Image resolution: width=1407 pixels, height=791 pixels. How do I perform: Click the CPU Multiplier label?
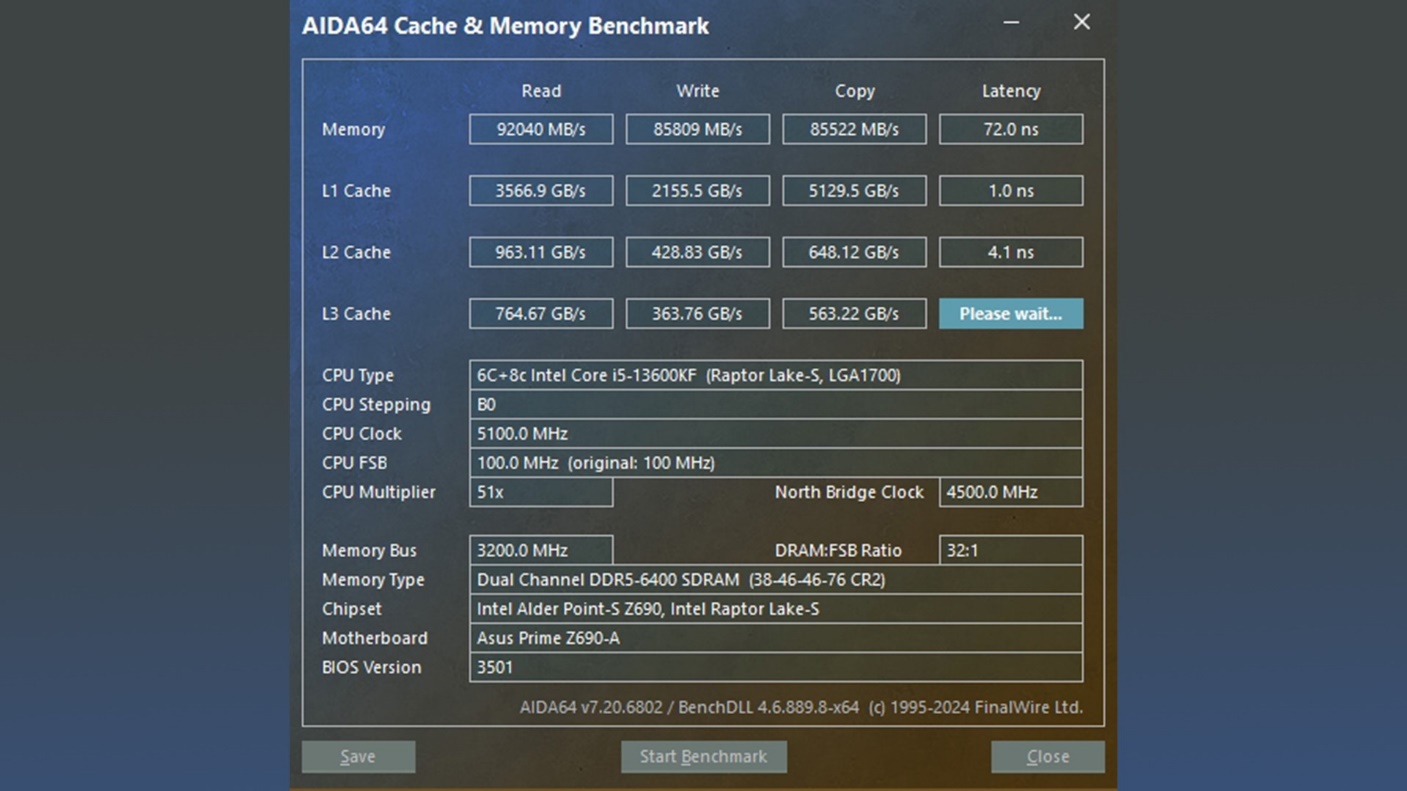click(379, 493)
